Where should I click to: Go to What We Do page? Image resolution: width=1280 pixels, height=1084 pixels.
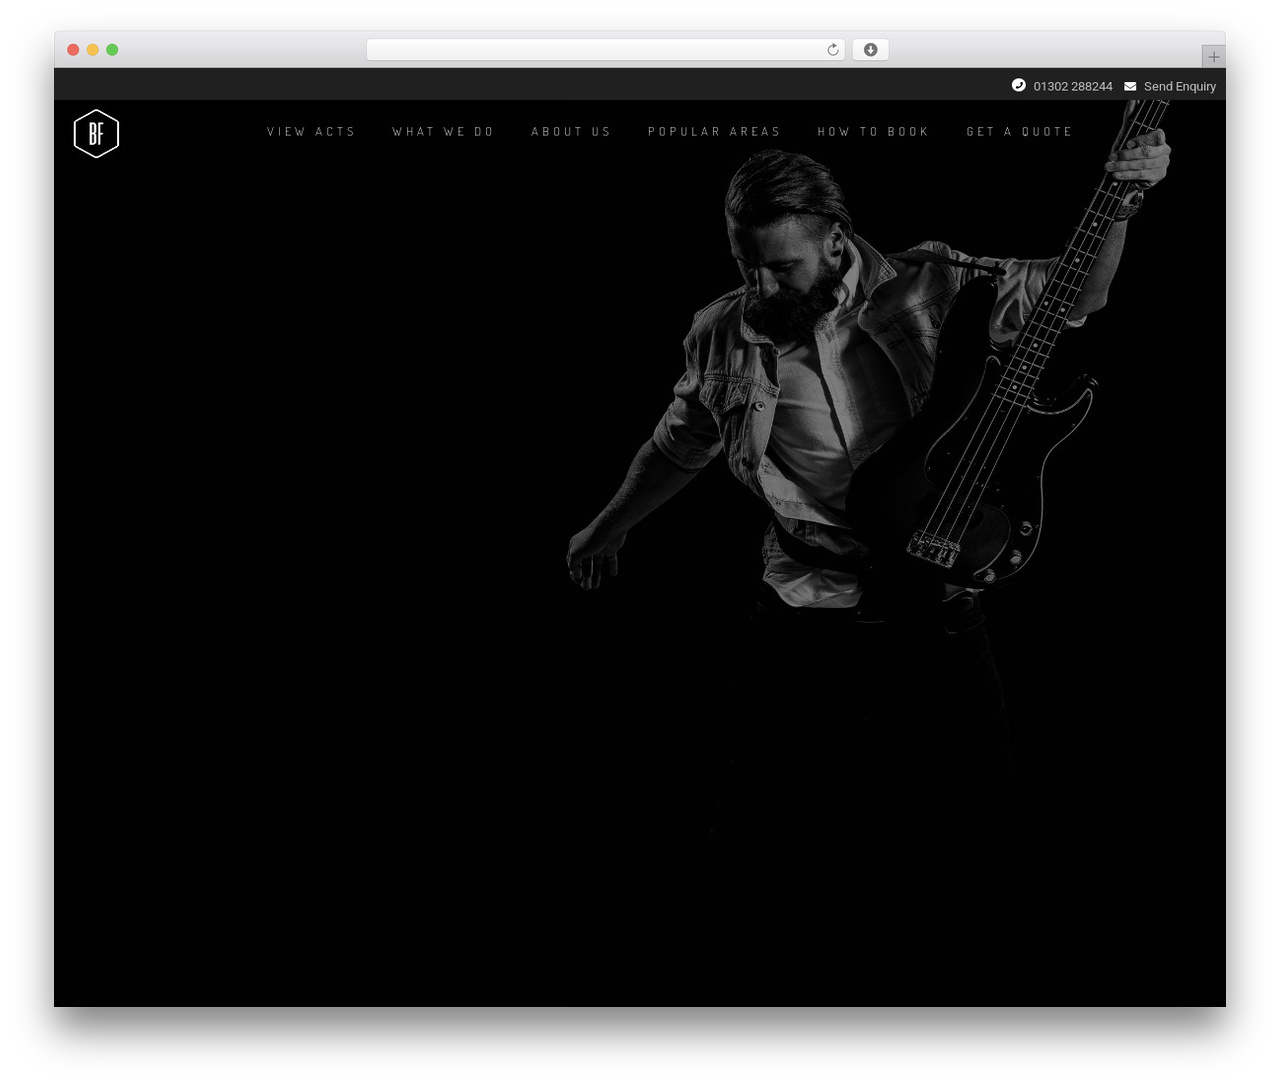click(443, 132)
